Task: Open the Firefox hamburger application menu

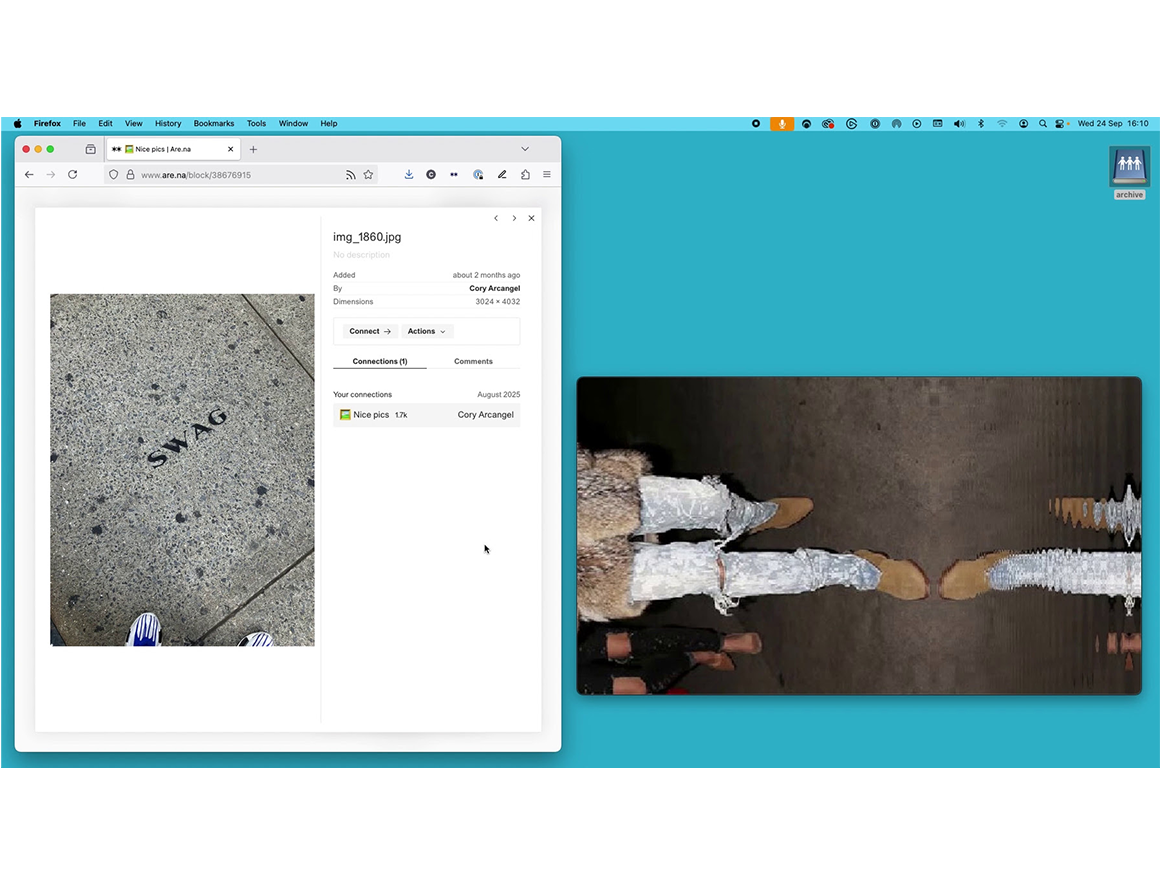Action: click(x=547, y=174)
